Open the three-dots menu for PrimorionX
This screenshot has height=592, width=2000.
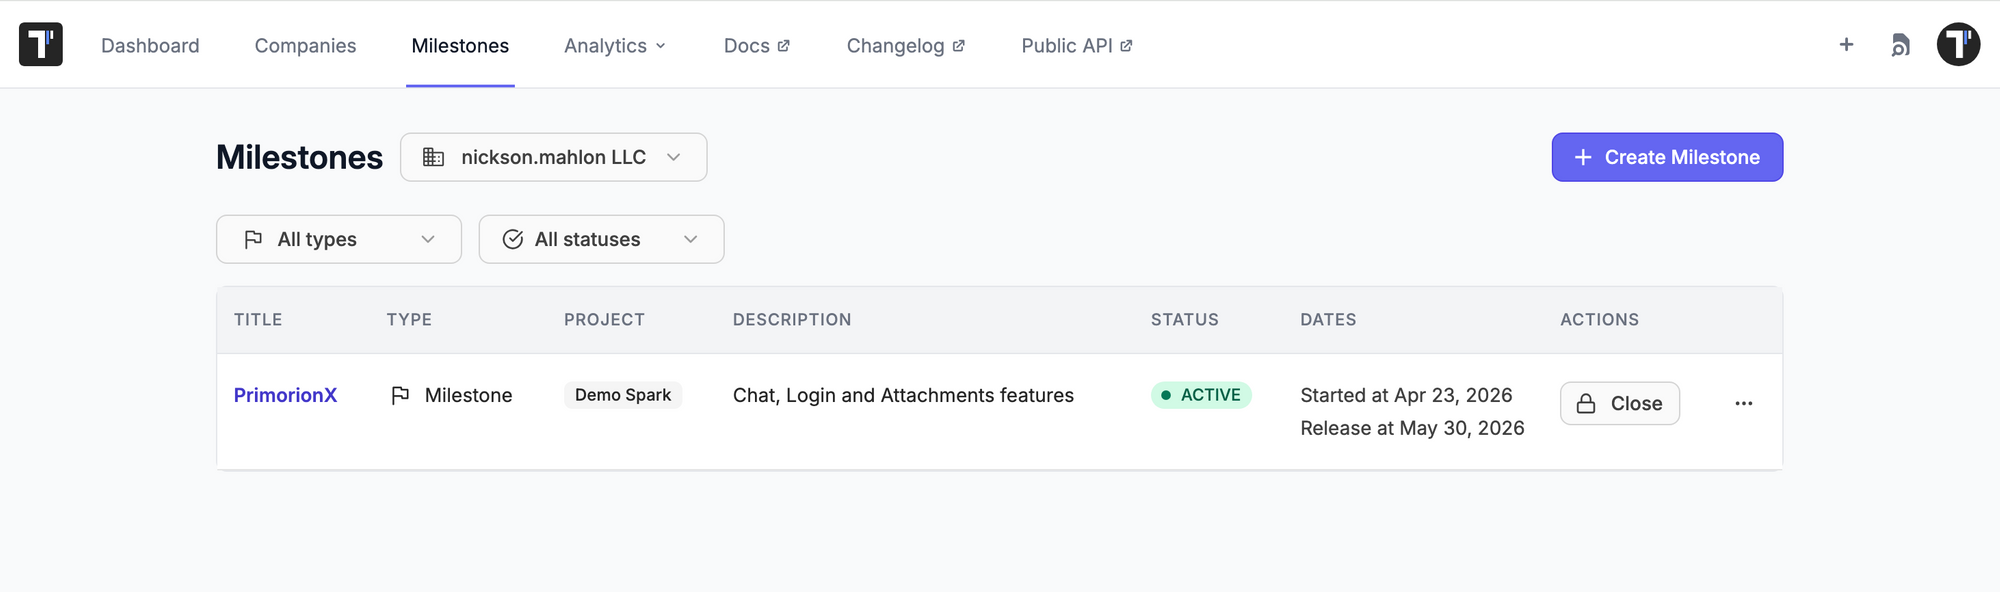coord(1743,403)
